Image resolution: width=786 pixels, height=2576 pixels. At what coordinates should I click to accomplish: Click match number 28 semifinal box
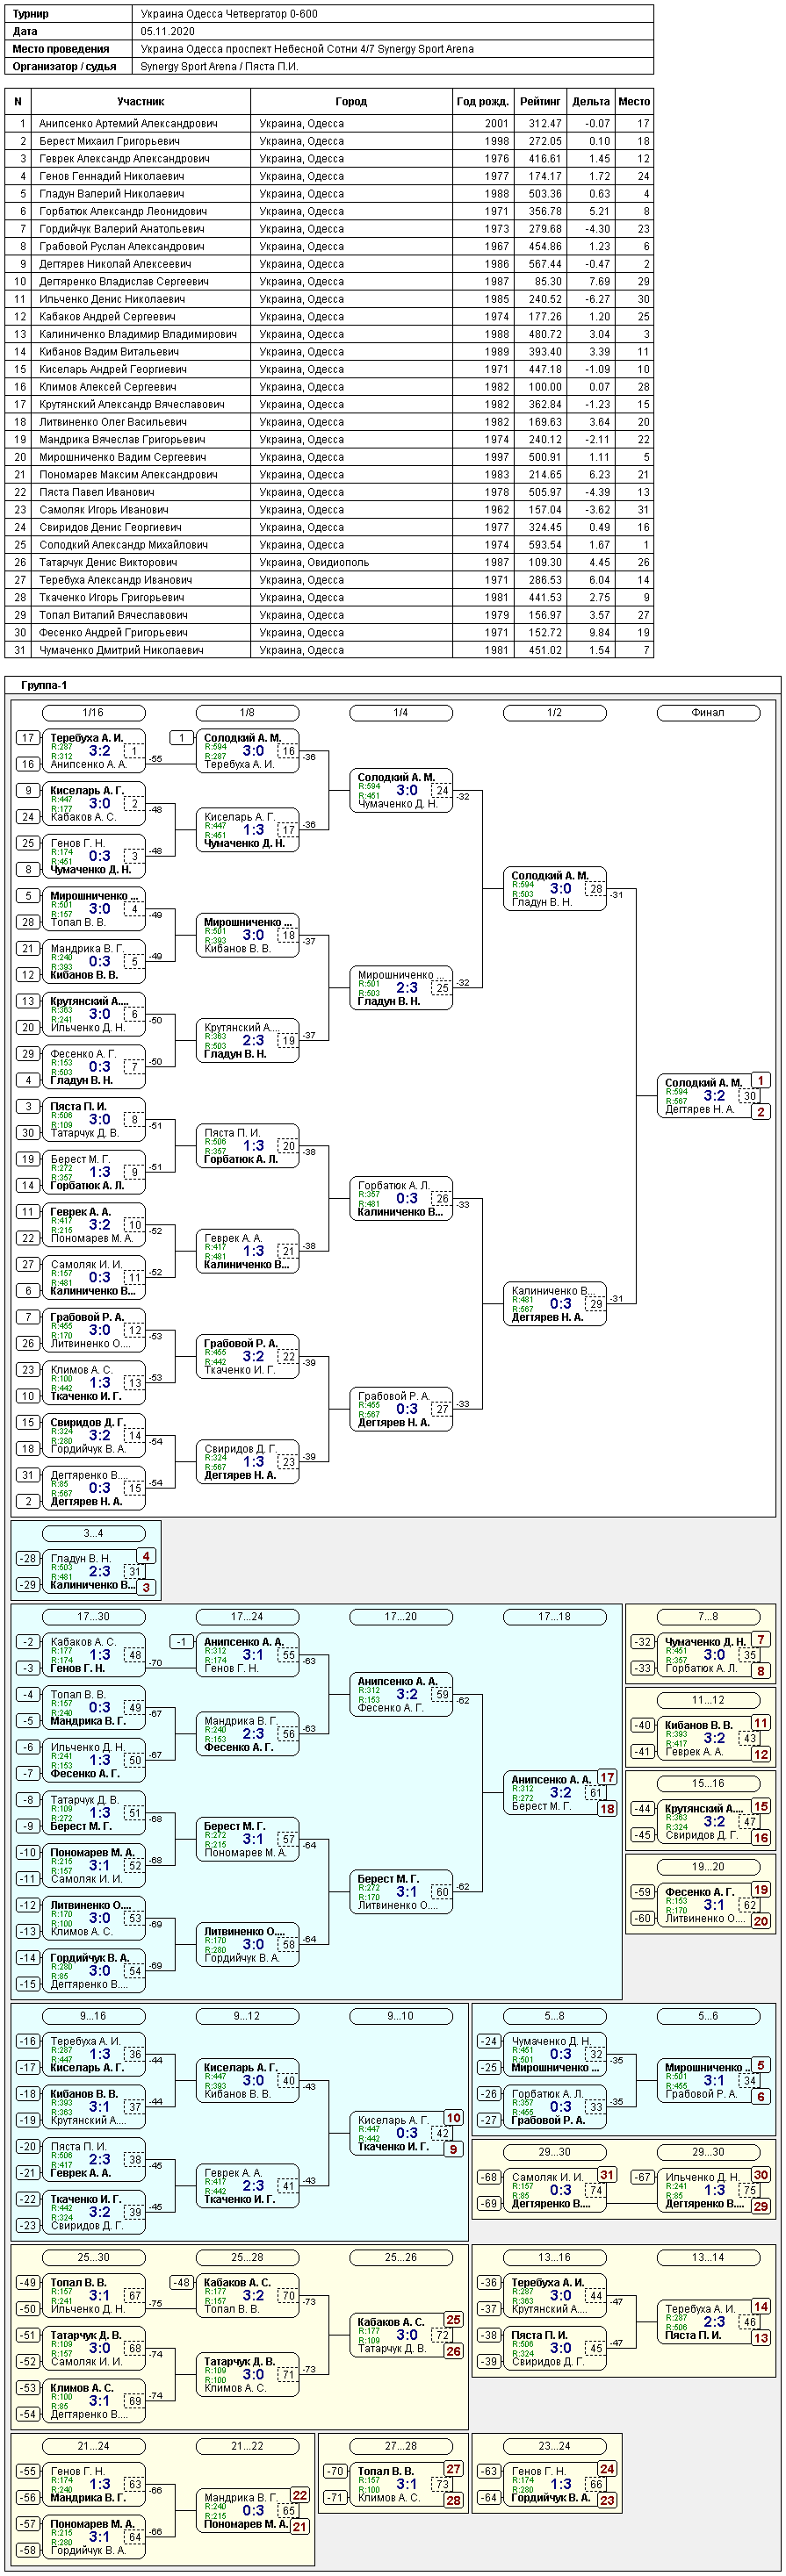pyautogui.click(x=596, y=889)
